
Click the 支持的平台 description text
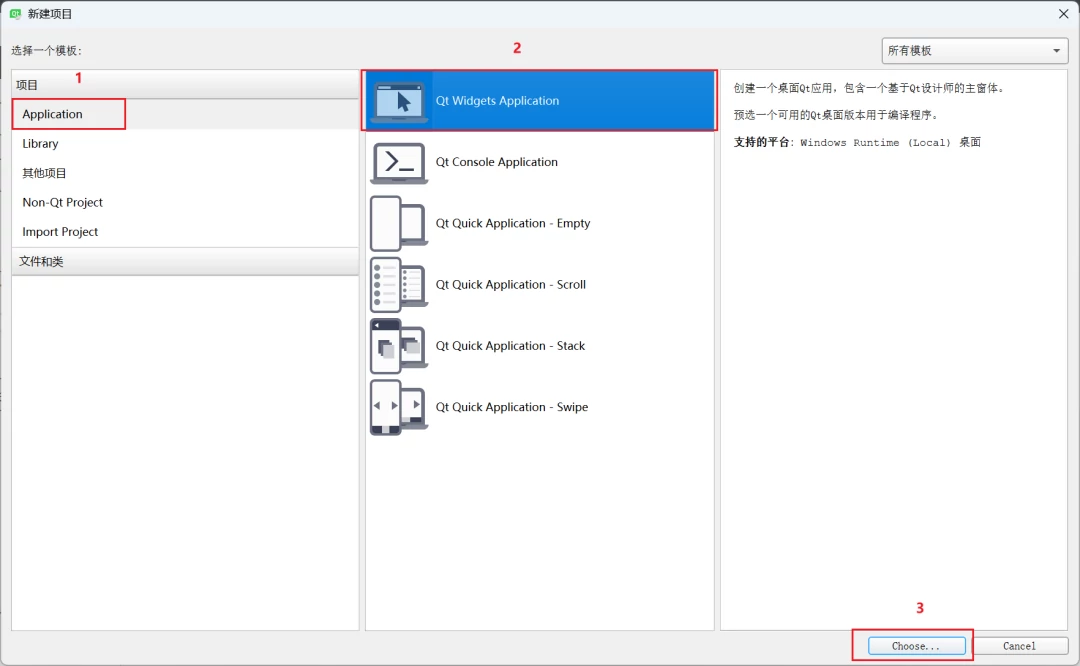coord(857,143)
